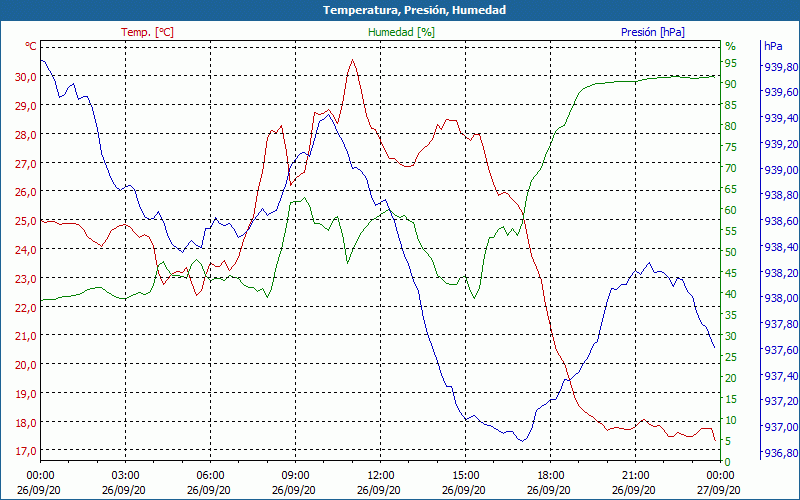Screen dimensions: 800x500
Task: Click the 23,0 temperature axis value
Action: (24, 279)
